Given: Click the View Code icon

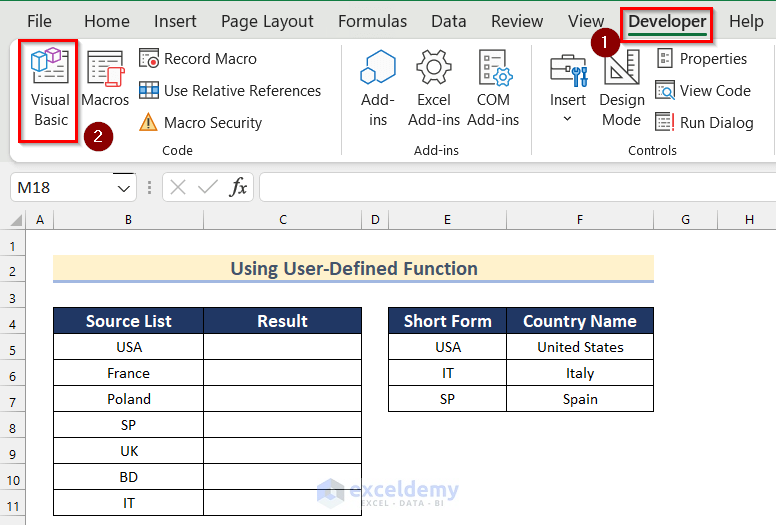Looking at the screenshot, I should [x=665, y=91].
